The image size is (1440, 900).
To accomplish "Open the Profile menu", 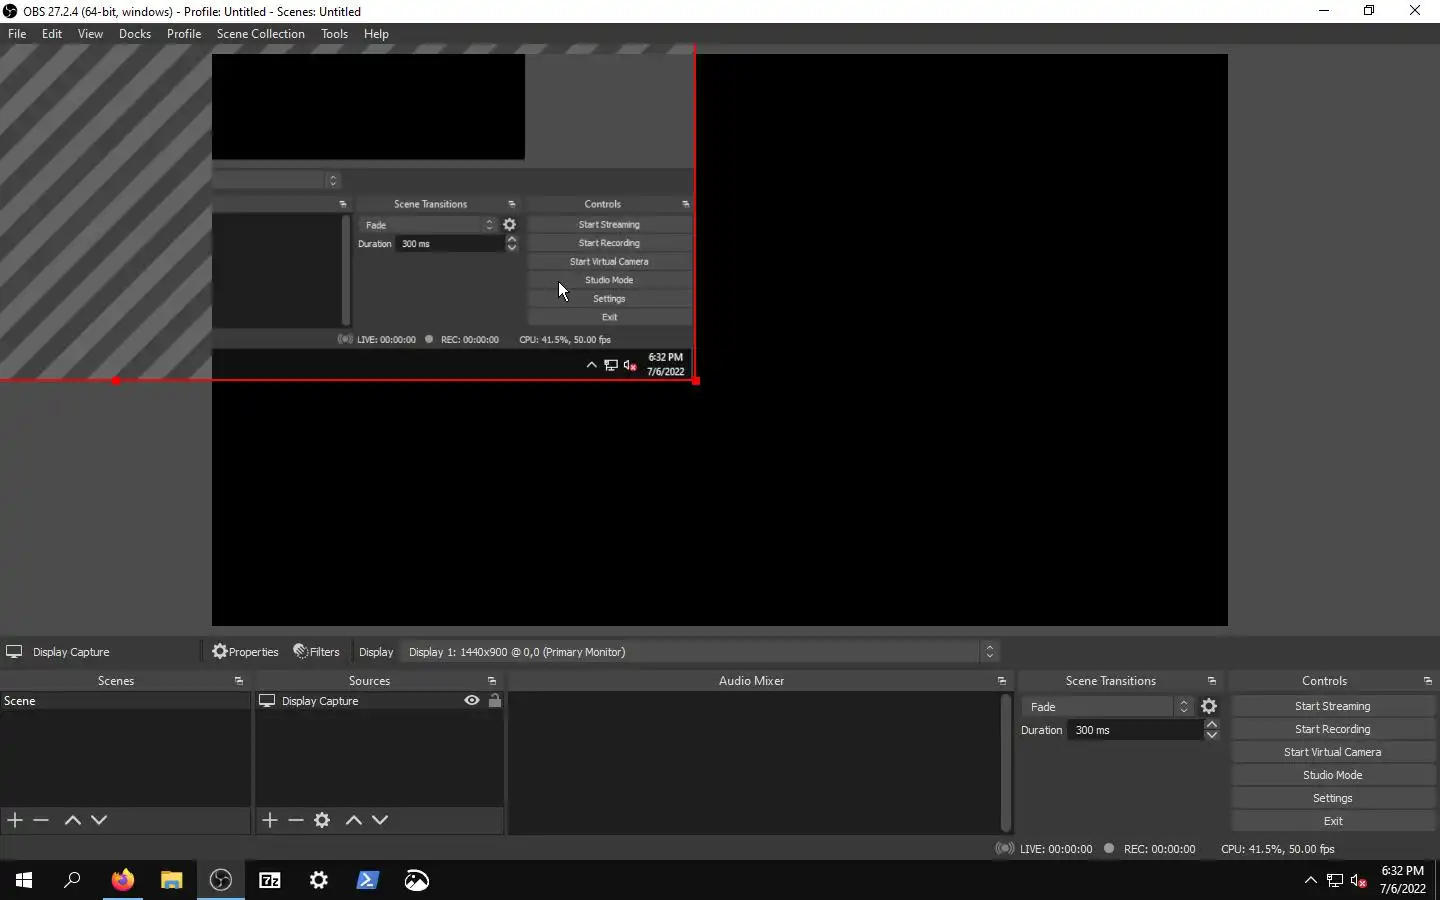I will coord(184,34).
